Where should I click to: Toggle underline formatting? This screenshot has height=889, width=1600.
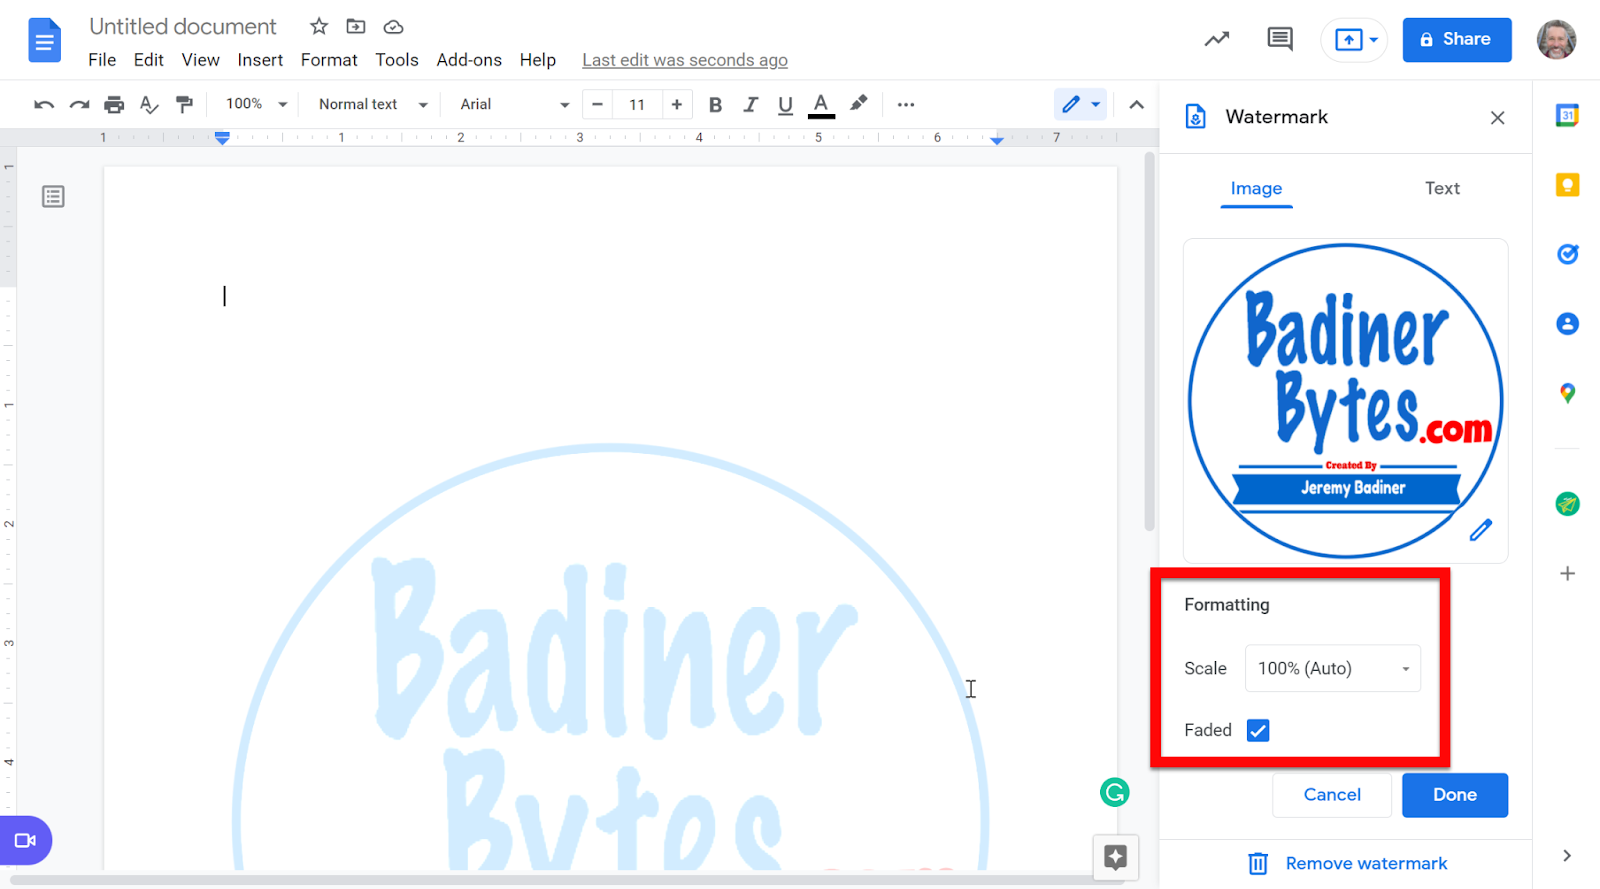785,104
